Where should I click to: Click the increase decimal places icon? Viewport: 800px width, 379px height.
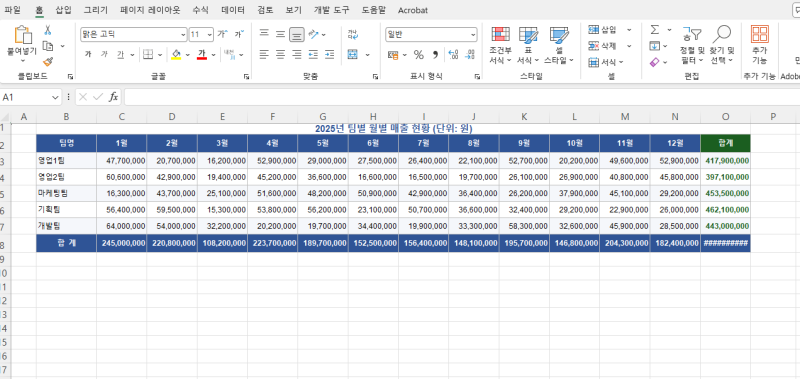(453, 54)
